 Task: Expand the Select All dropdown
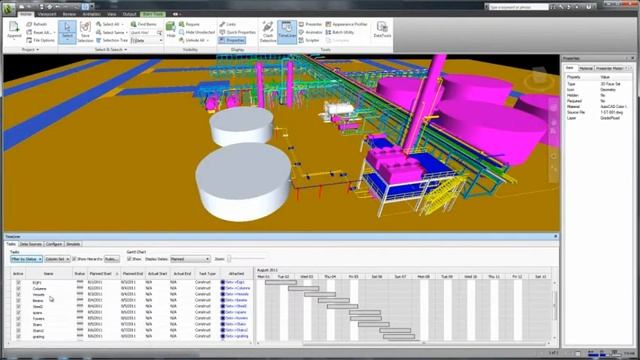click(x=123, y=24)
